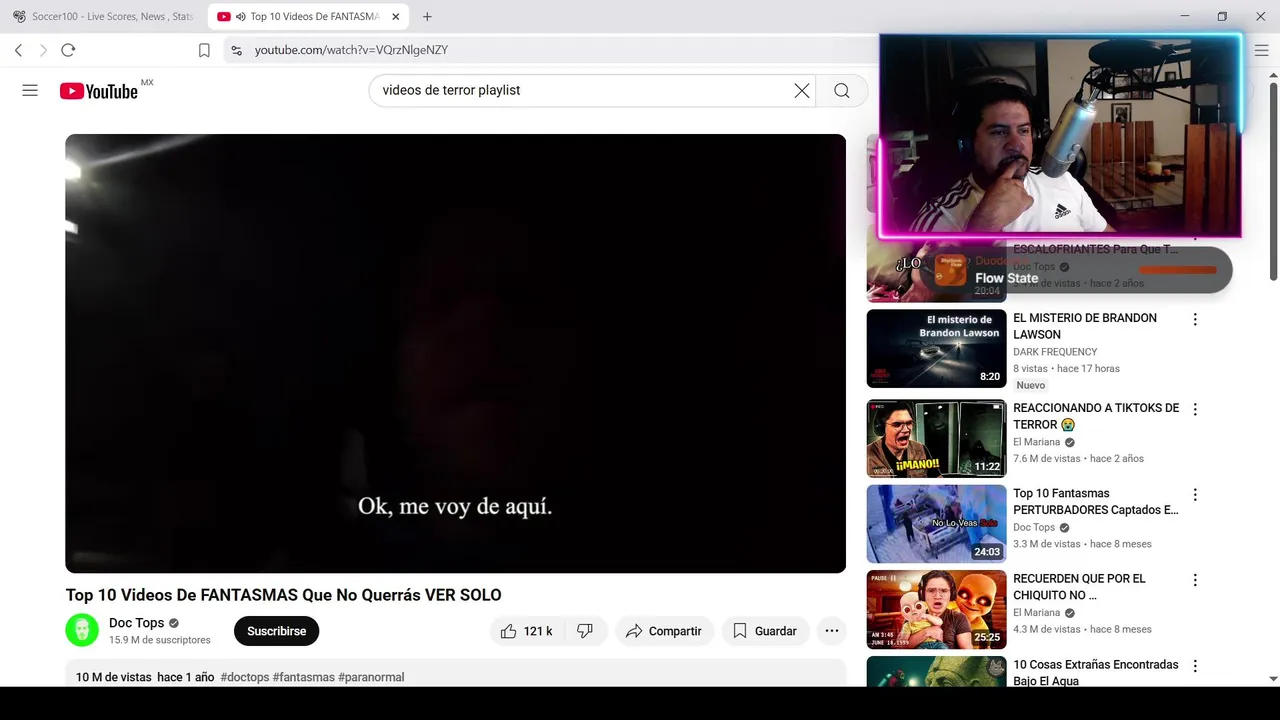Save the video with Guardar

(x=765, y=631)
